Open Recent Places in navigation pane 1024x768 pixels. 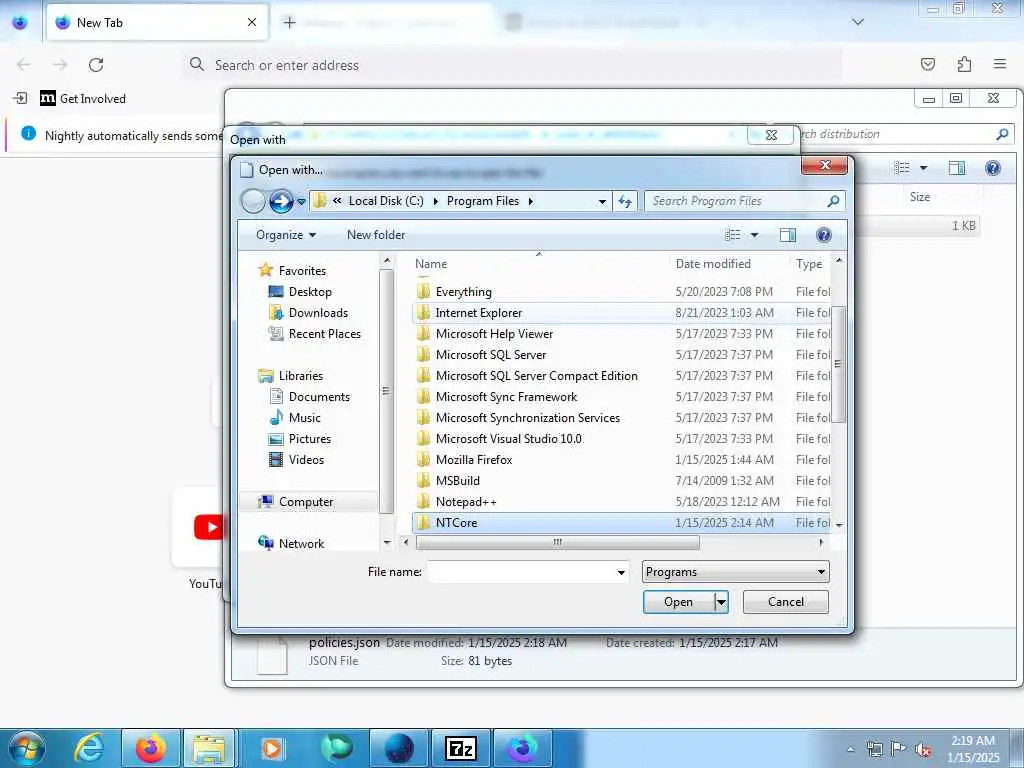325,334
